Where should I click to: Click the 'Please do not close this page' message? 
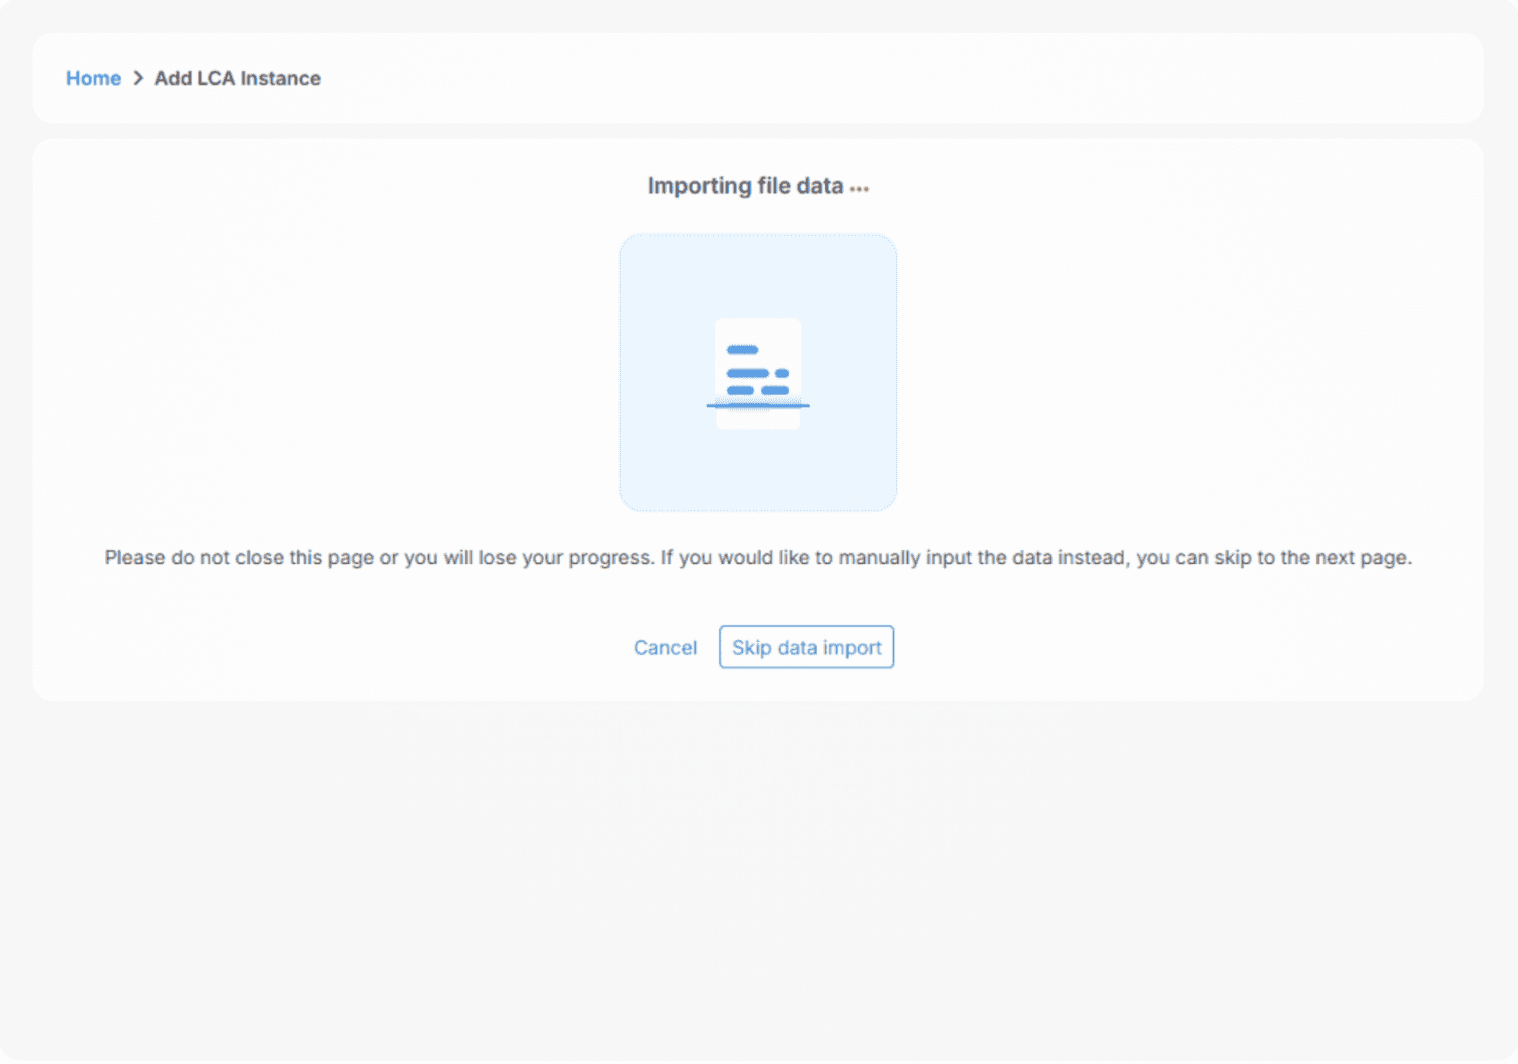pyautogui.click(x=758, y=557)
